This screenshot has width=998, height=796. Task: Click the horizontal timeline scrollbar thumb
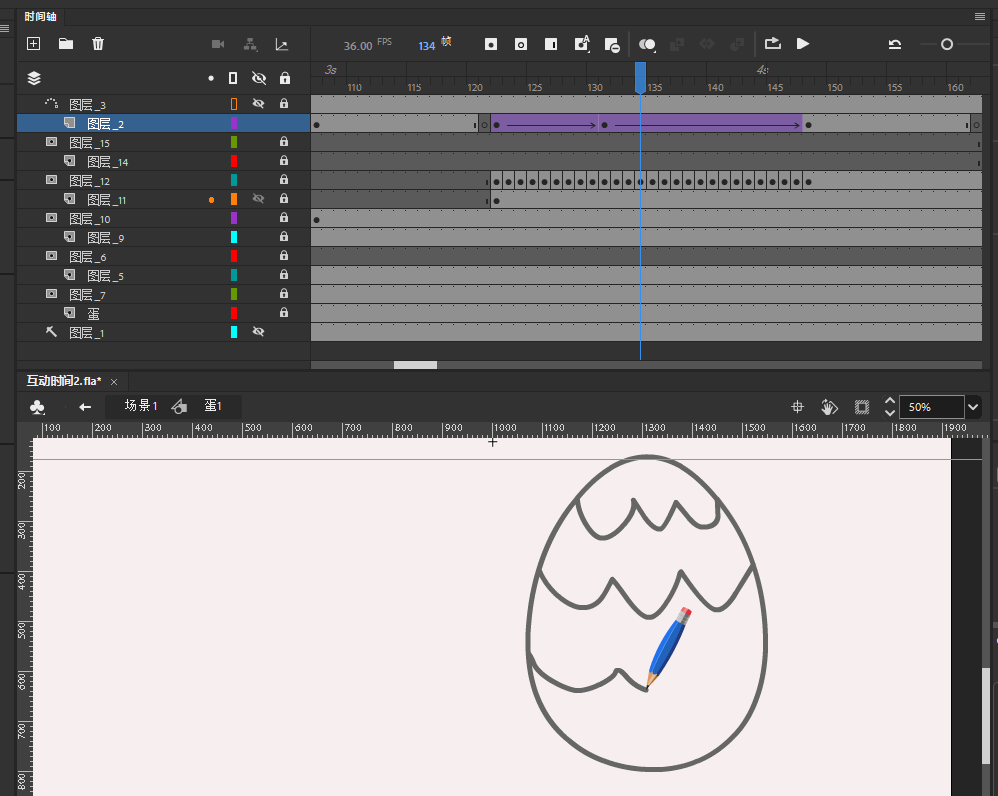click(415, 365)
